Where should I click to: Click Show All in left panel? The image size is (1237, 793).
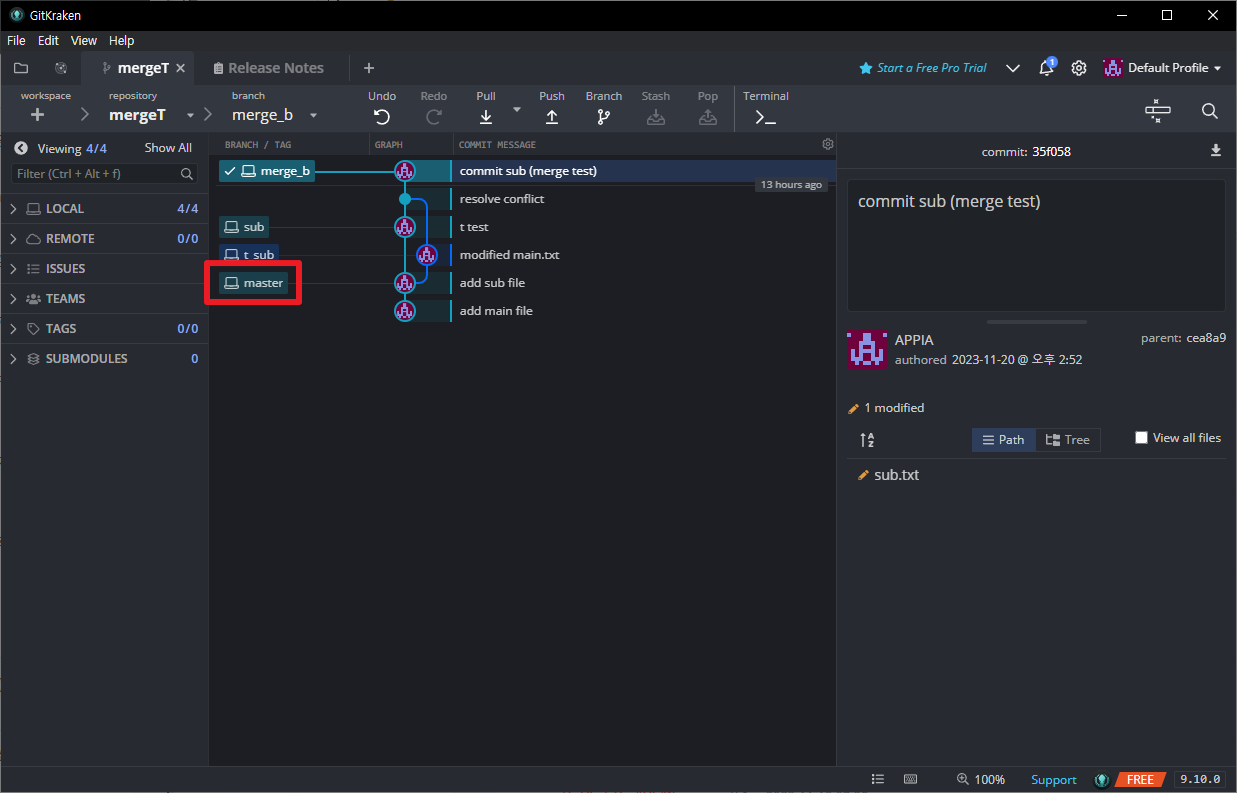pos(168,148)
